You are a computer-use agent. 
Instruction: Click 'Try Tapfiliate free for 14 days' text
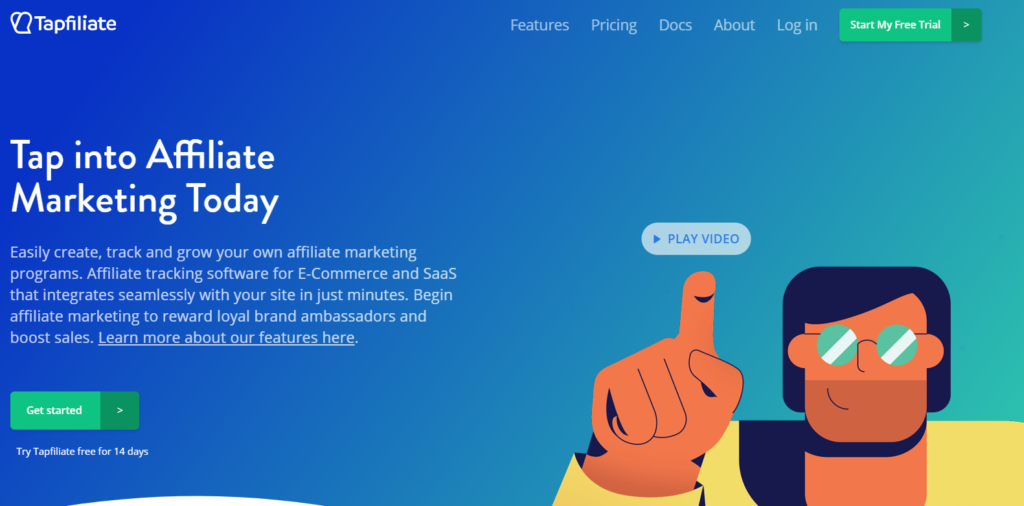[82, 451]
